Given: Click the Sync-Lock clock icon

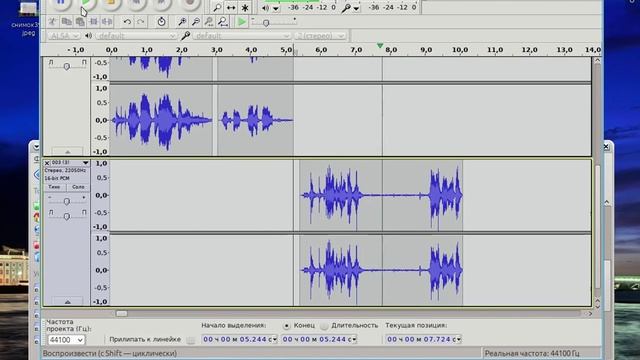Looking at the screenshot, I should click(x=162, y=21).
